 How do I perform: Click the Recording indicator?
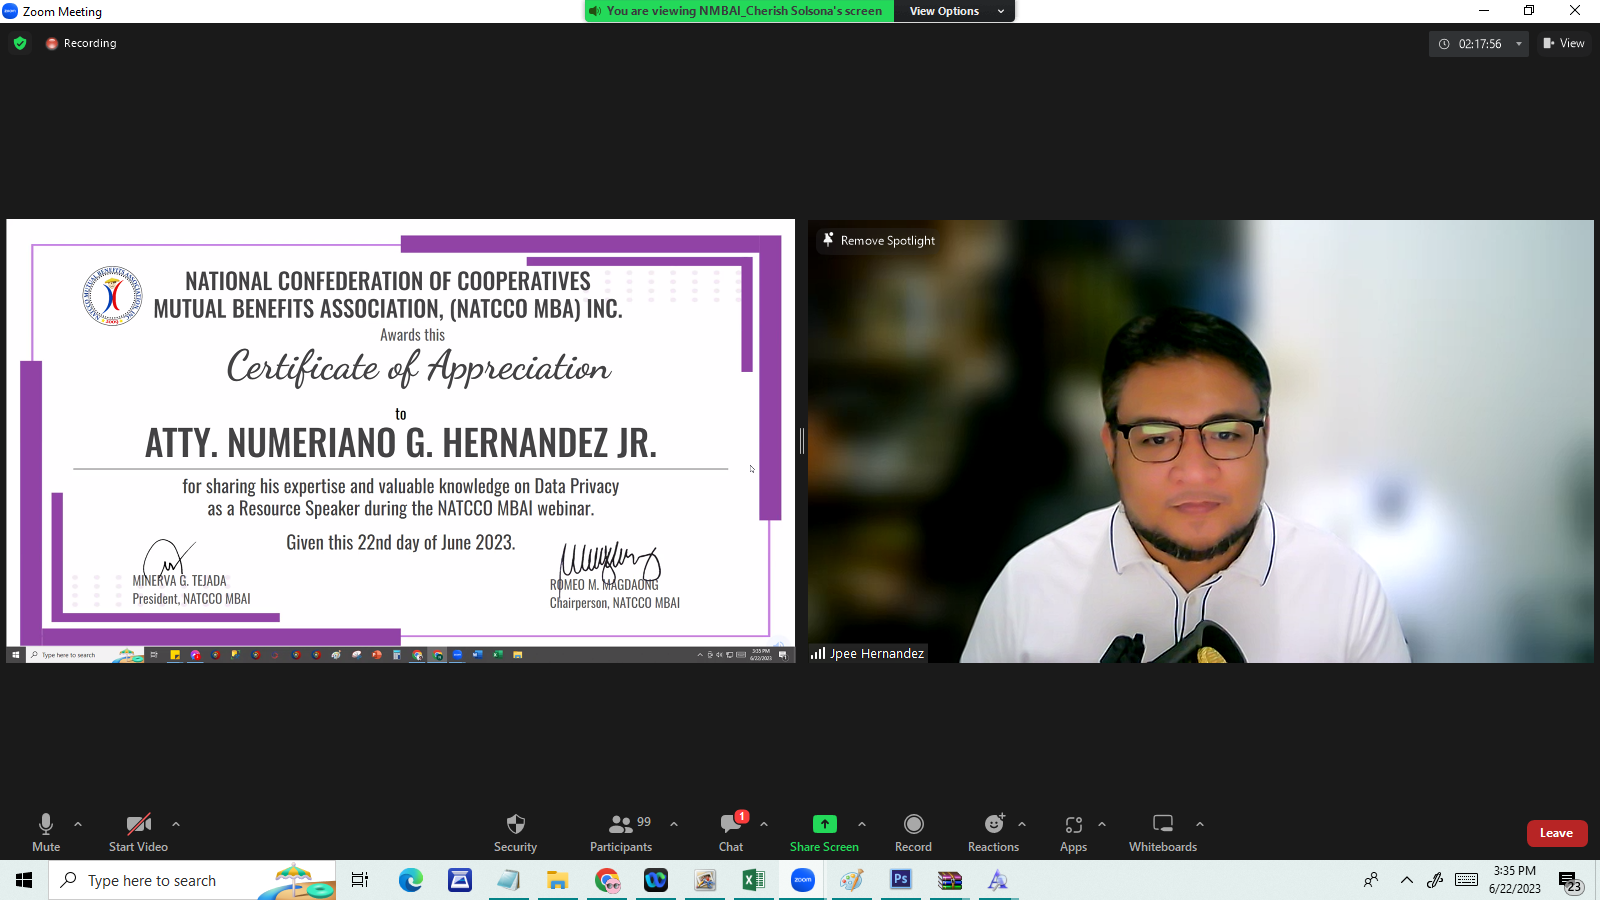click(81, 43)
